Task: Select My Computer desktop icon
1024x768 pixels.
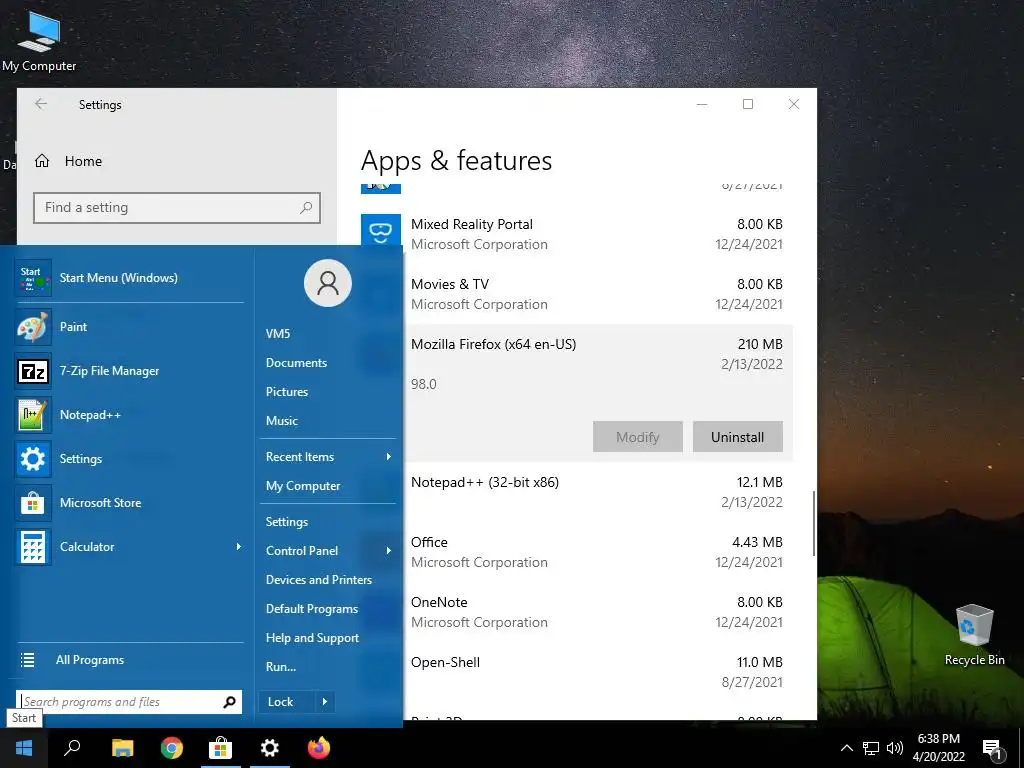Action: tap(39, 40)
